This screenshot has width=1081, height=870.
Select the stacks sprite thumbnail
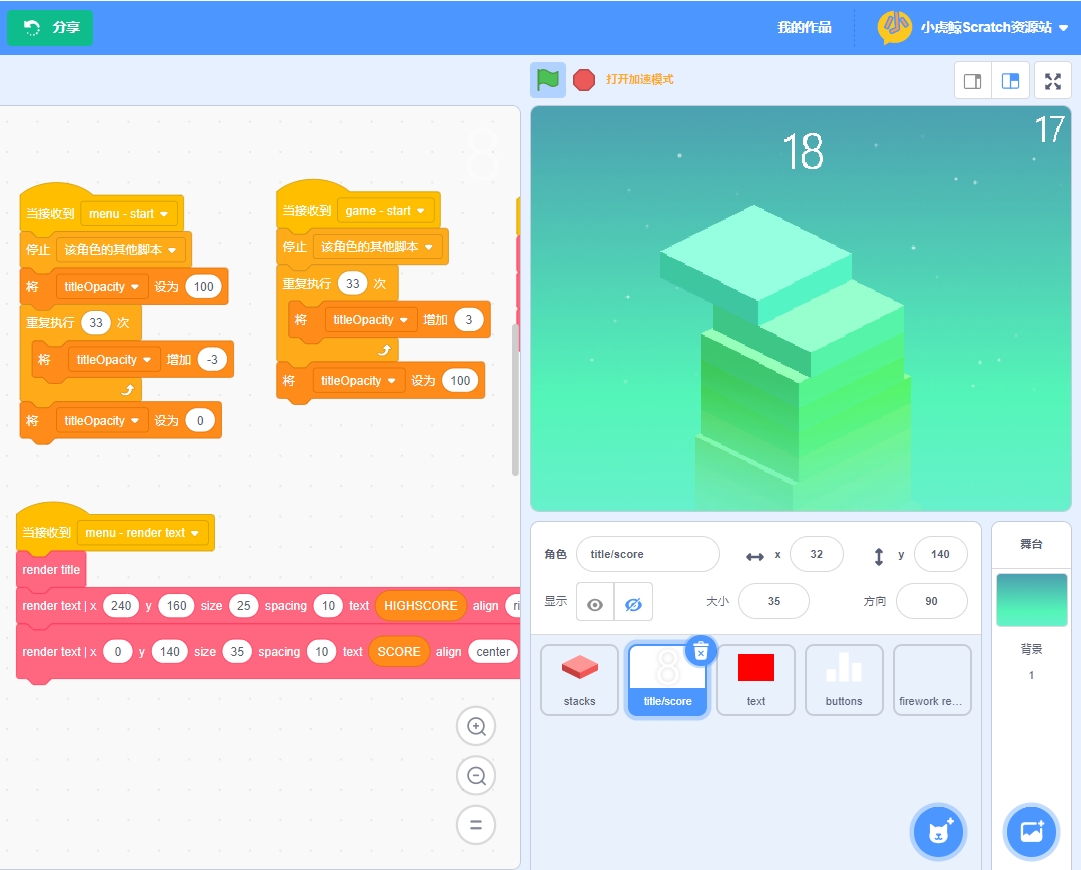point(579,679)
